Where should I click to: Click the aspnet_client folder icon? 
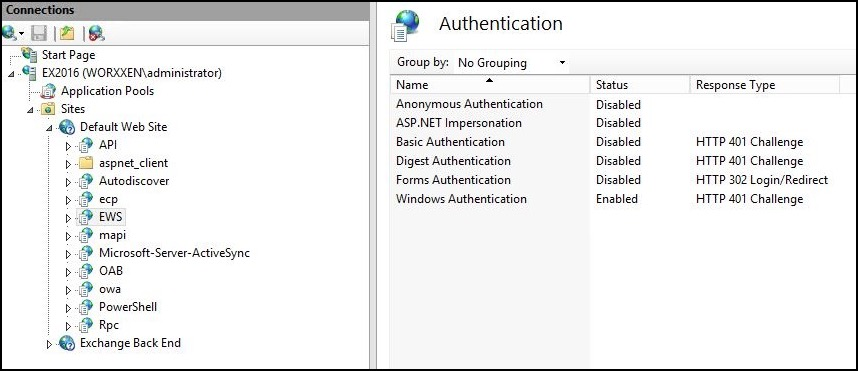[x=86, y=163]
